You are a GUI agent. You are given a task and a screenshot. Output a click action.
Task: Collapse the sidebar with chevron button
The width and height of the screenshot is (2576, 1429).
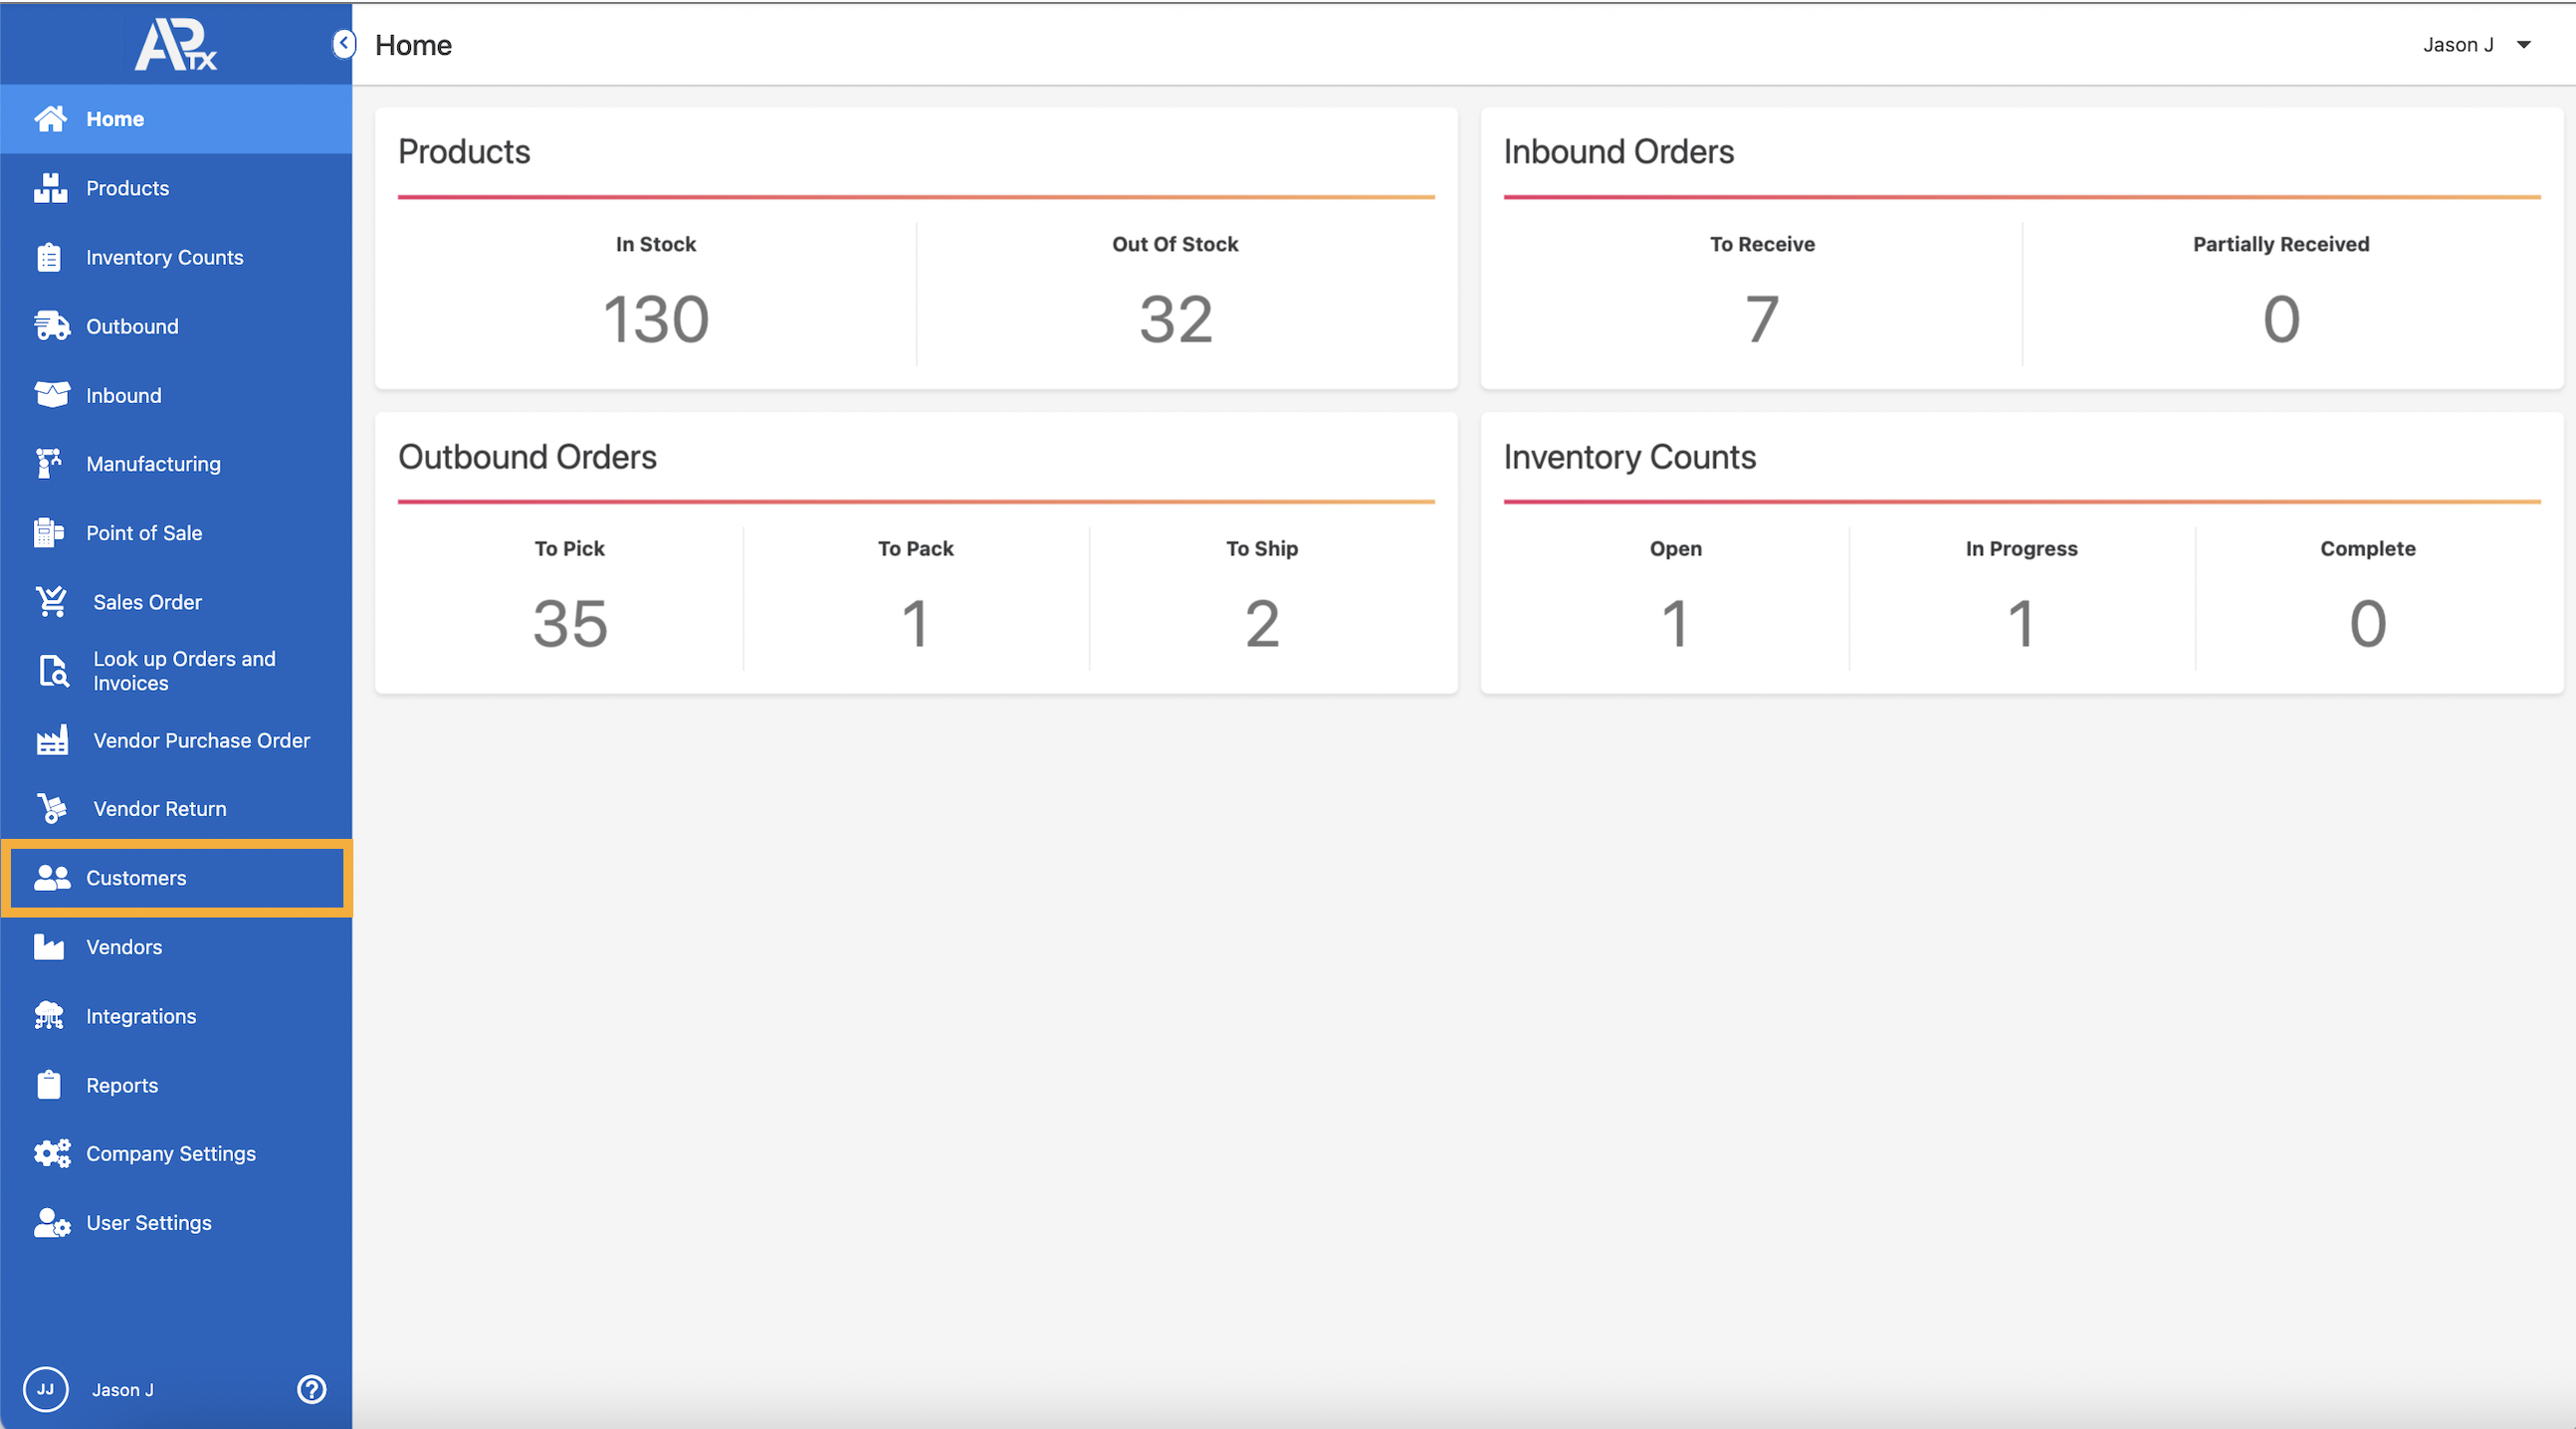pos(343,44)
